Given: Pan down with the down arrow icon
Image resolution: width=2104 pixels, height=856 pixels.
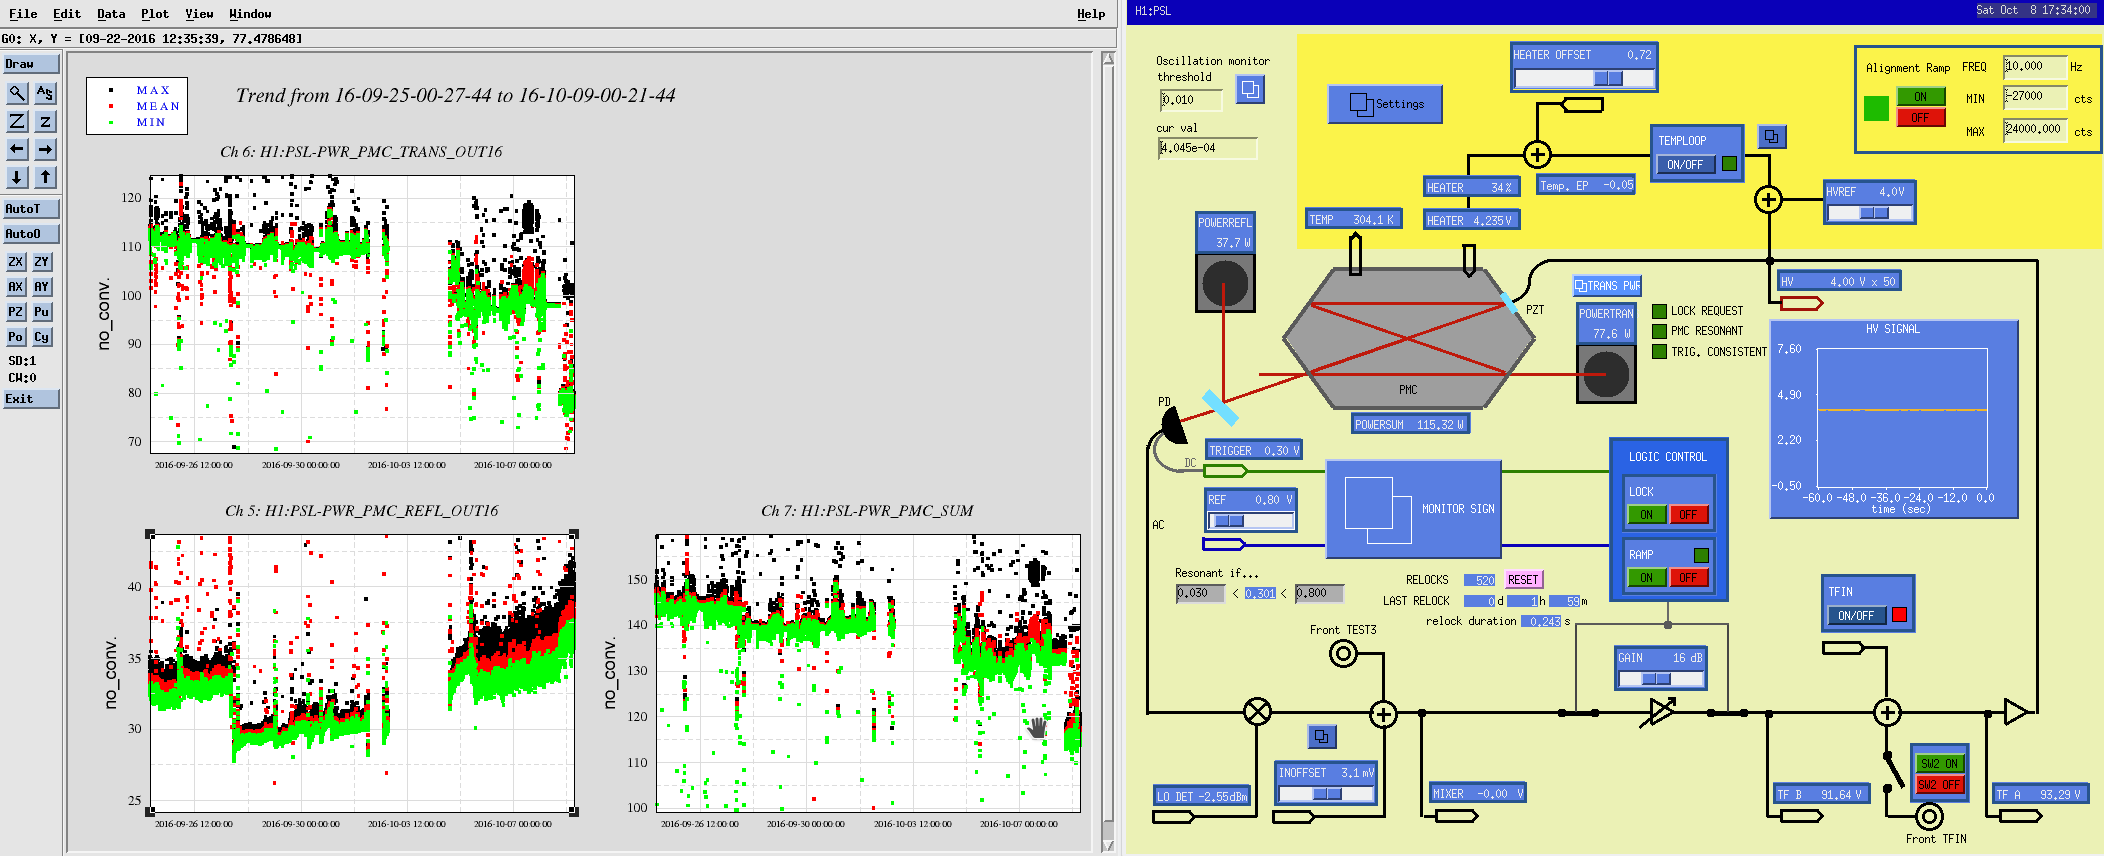Looking at the screenshot, I should tap(17, 177).
